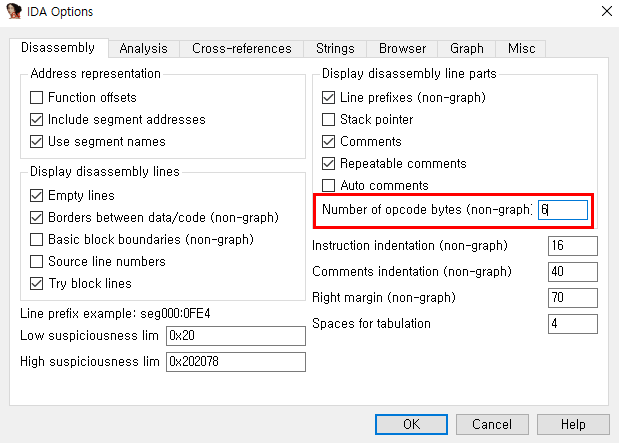Image resolution: width=619 pixels, height=443 pixels.
Task: Toggle Use segment names checkbox
Action: click(x=36, y=141)
